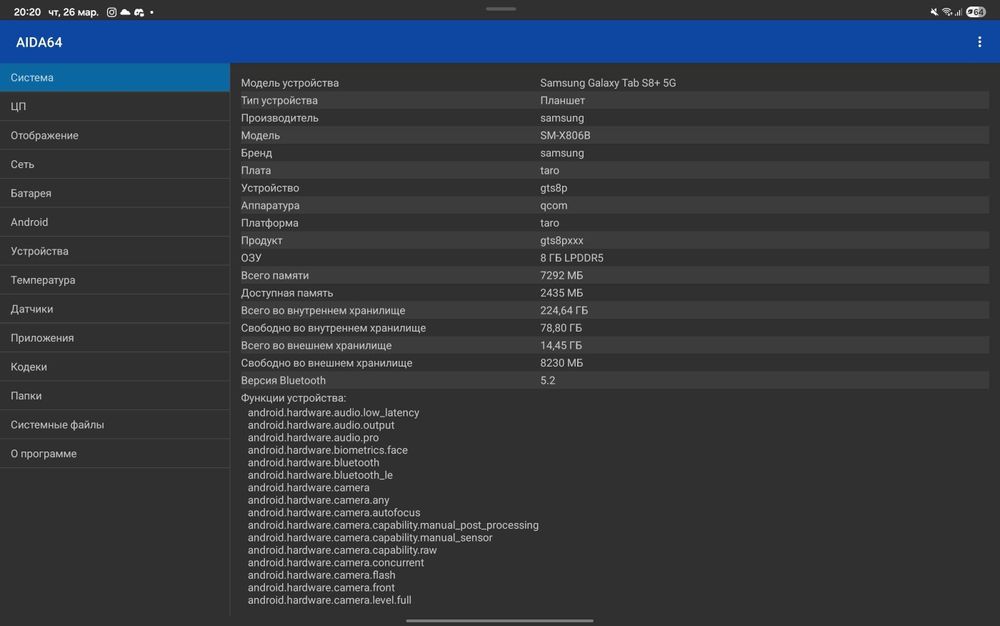
Task: Open the Температура section
Action: click(115, 280)
